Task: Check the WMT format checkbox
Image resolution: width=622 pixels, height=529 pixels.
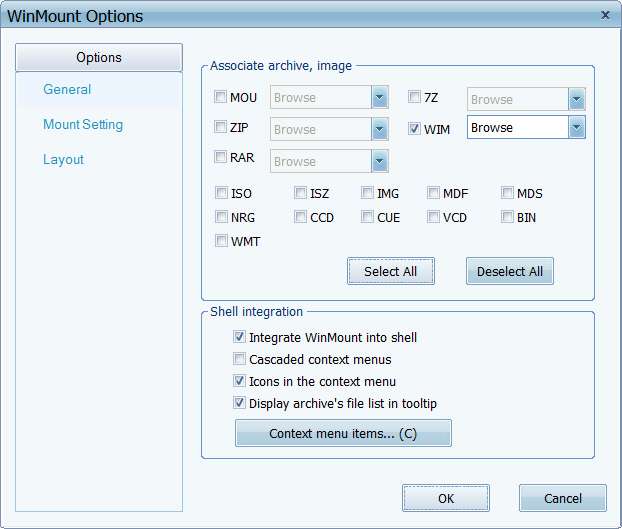Action: (x=221, y=241)
